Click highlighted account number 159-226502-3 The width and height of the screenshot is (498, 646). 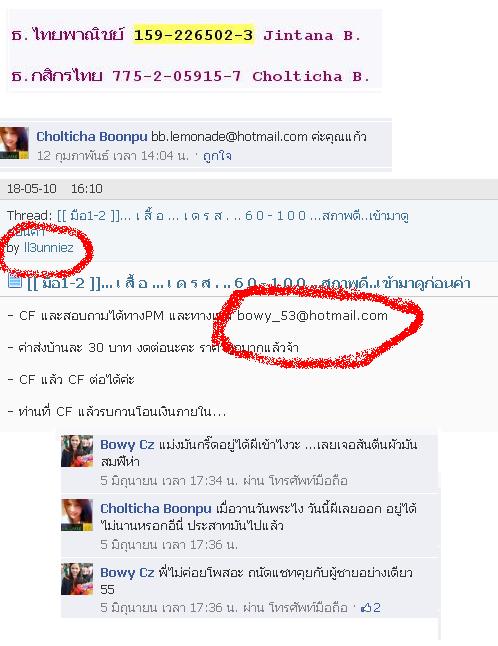[x=193, y=35]
